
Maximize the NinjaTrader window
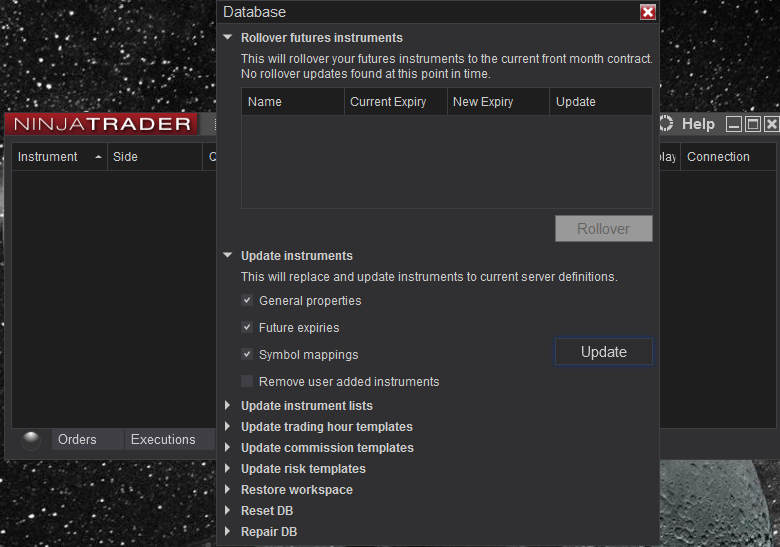(753, 124)
